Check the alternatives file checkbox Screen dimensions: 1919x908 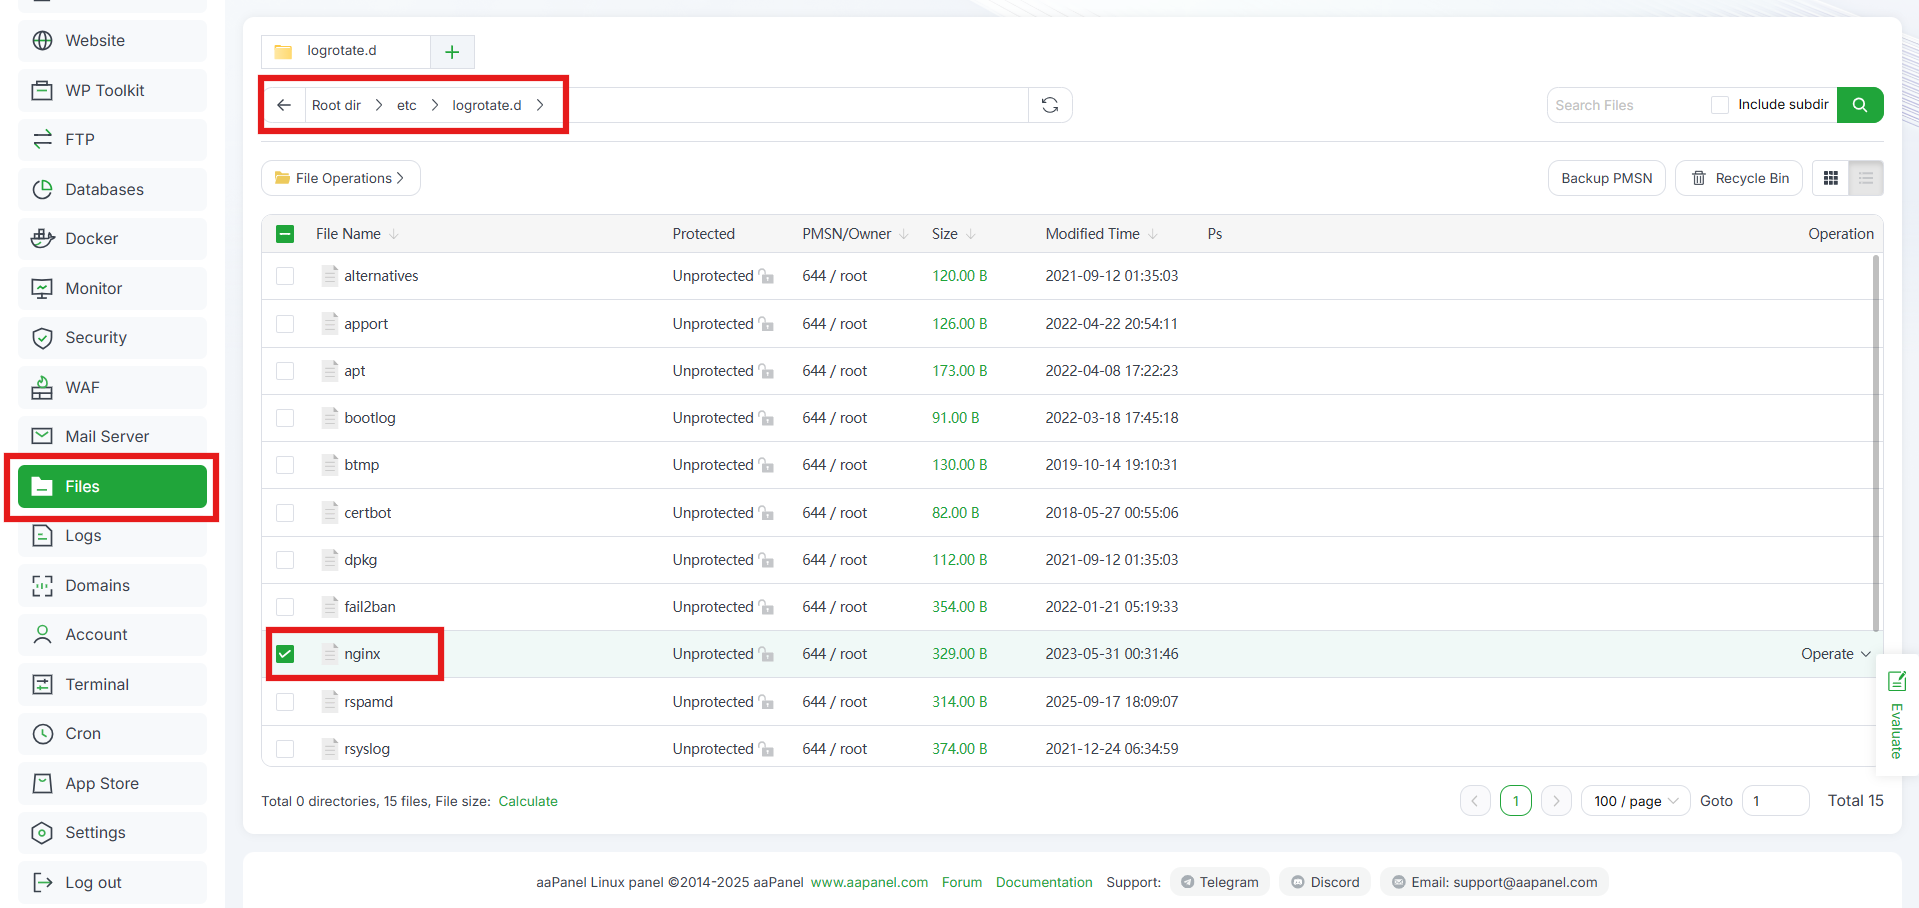click(x=285, y=276)
